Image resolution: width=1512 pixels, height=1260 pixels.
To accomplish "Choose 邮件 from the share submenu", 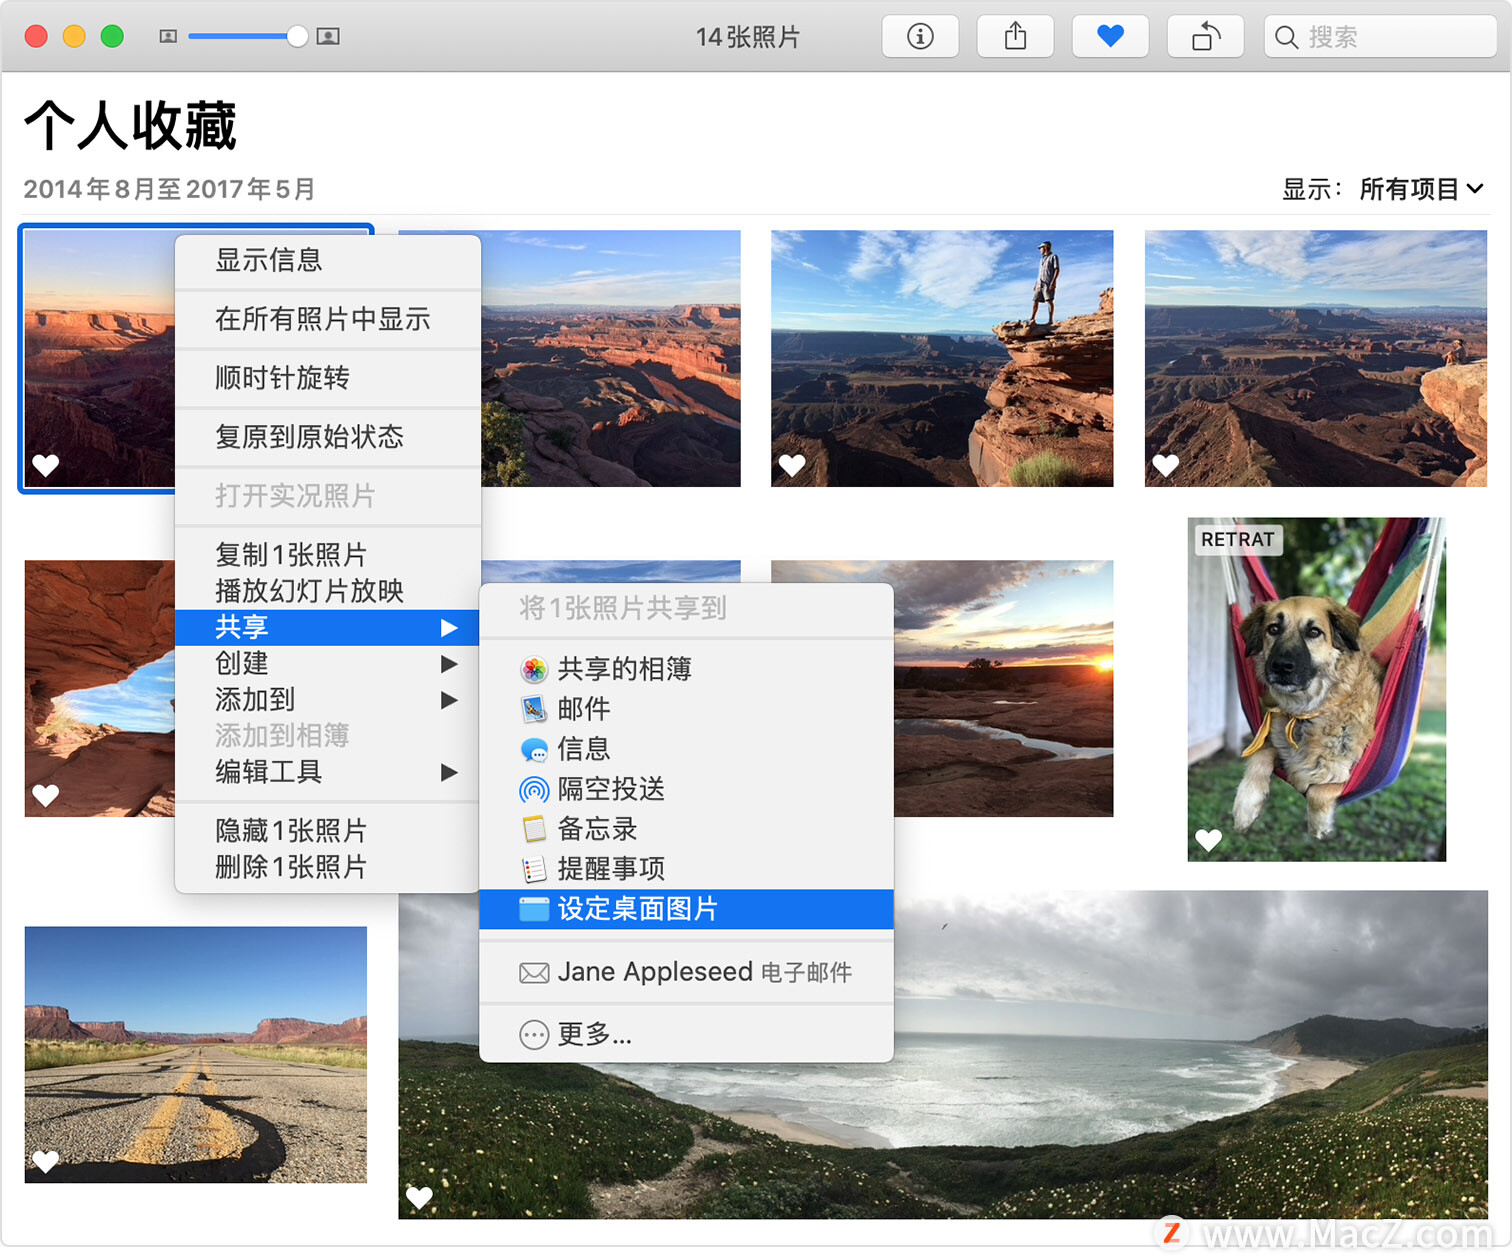I will (585, 709).
